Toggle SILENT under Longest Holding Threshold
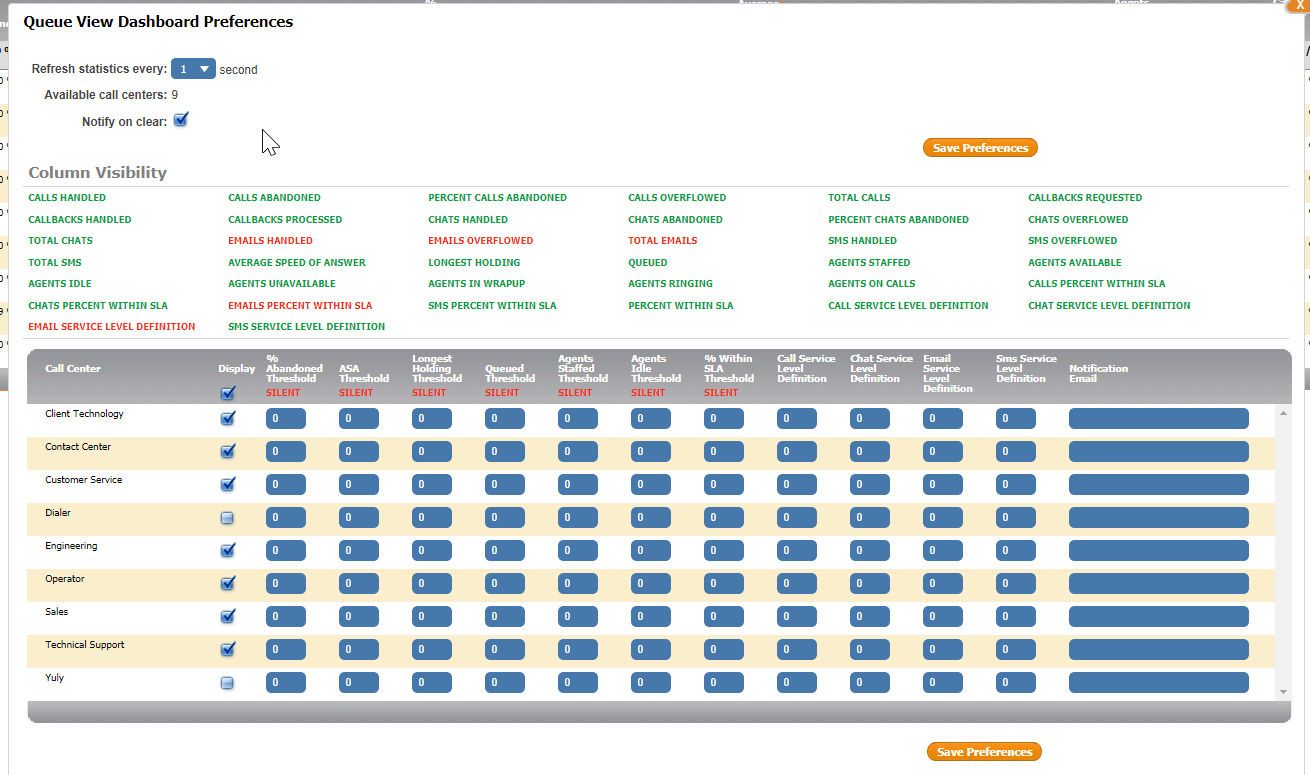Image resolution: width=1310 pixels, height=775 pixels. (x=429, y=393)
